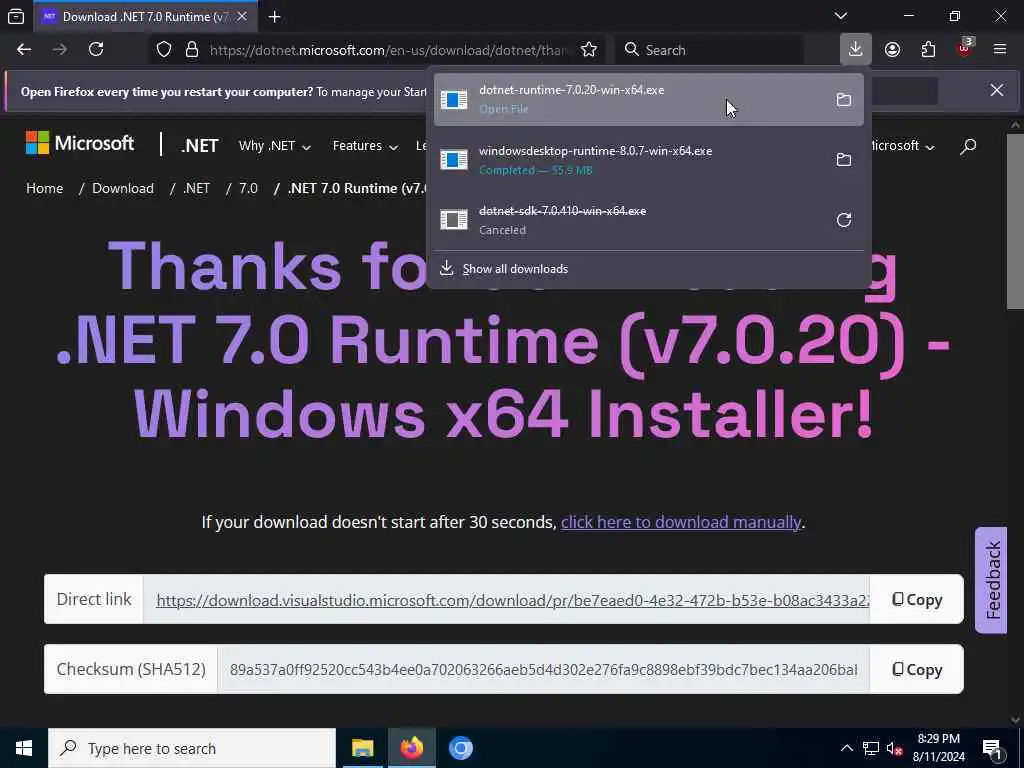The width and height of the screenshot is (1024, 768).
Task: Open the list all tabs dropdown arrow
Action: (x=841, y=16)
